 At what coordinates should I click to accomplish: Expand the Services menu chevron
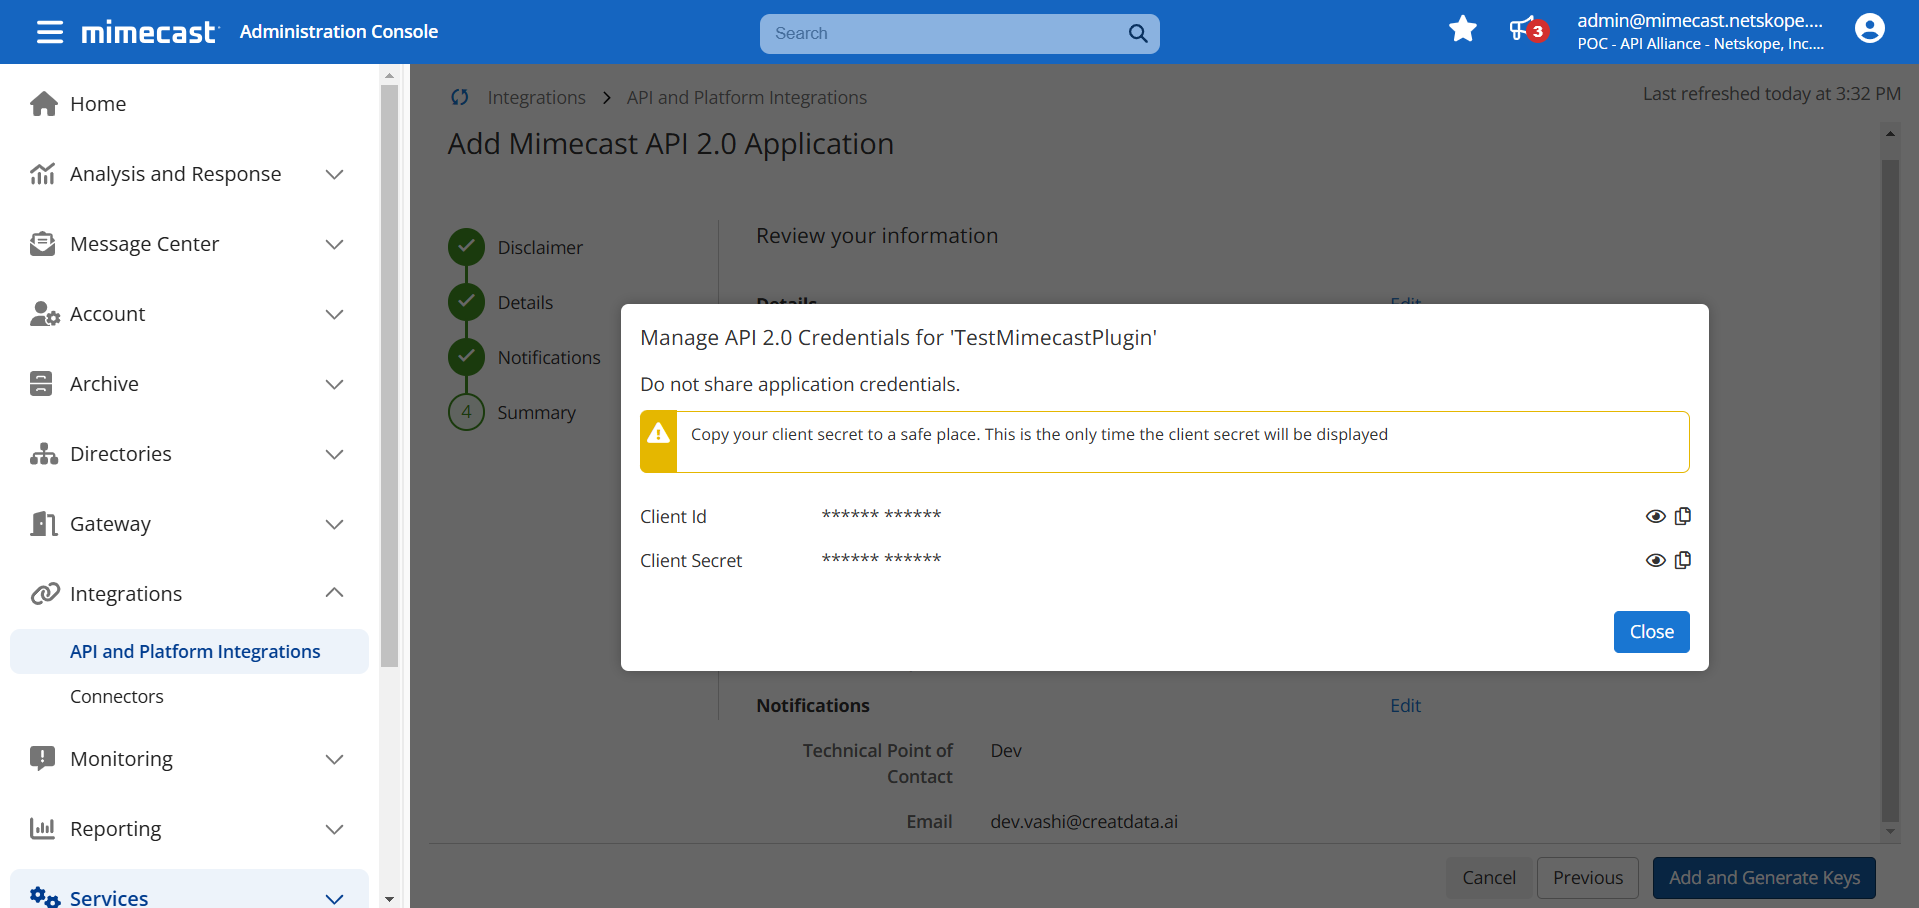point(335,898)
